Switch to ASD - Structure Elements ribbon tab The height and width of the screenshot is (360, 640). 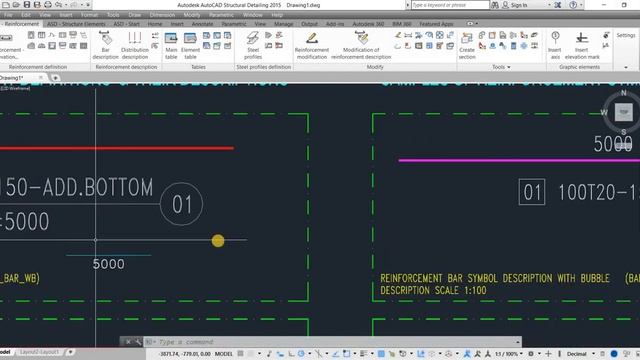(76, 24)
